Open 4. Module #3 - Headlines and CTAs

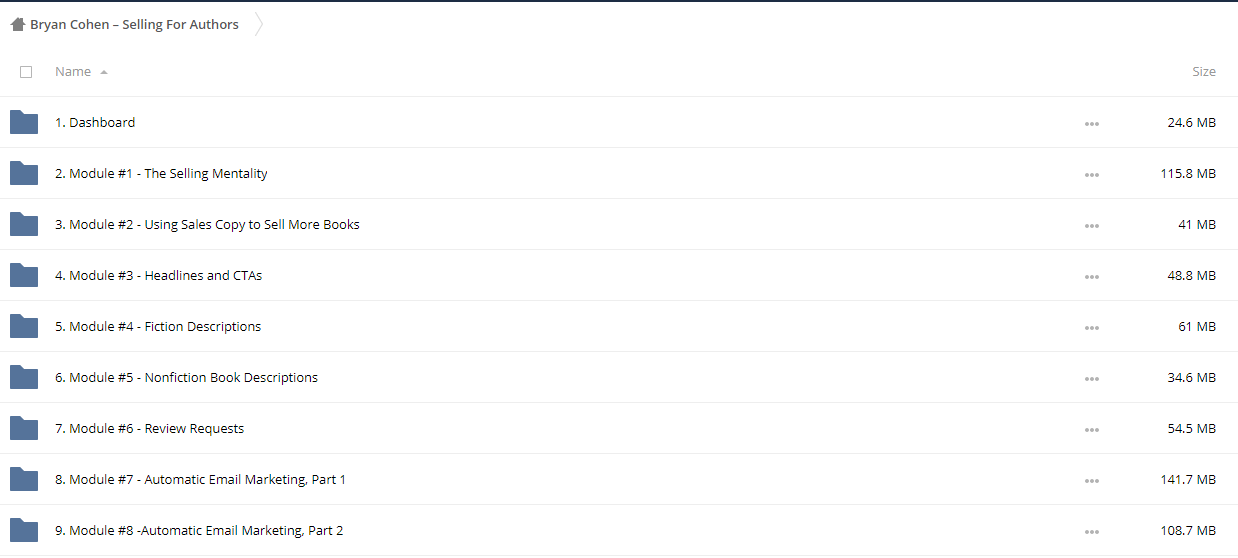click(158, 275)
